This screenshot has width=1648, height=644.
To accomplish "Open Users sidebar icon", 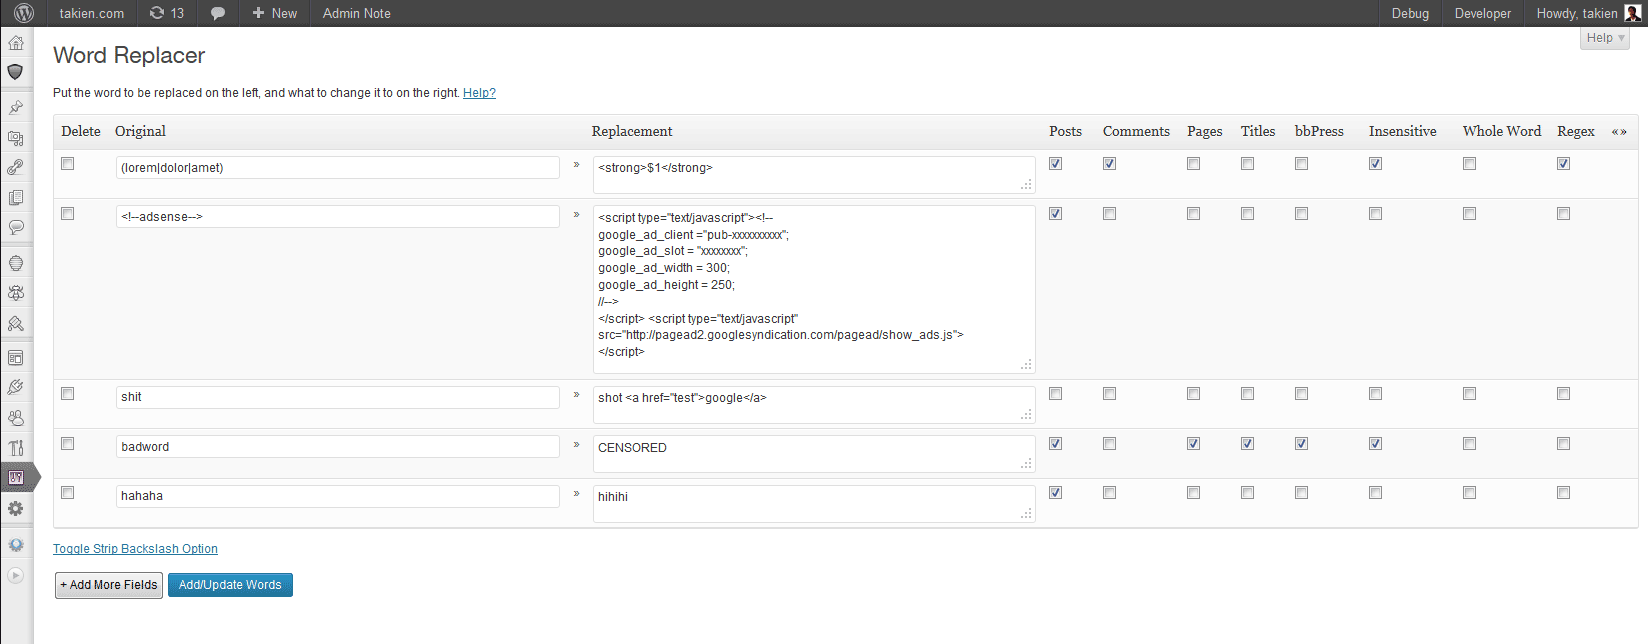I will pyautogui.click(x=16, y=418).
